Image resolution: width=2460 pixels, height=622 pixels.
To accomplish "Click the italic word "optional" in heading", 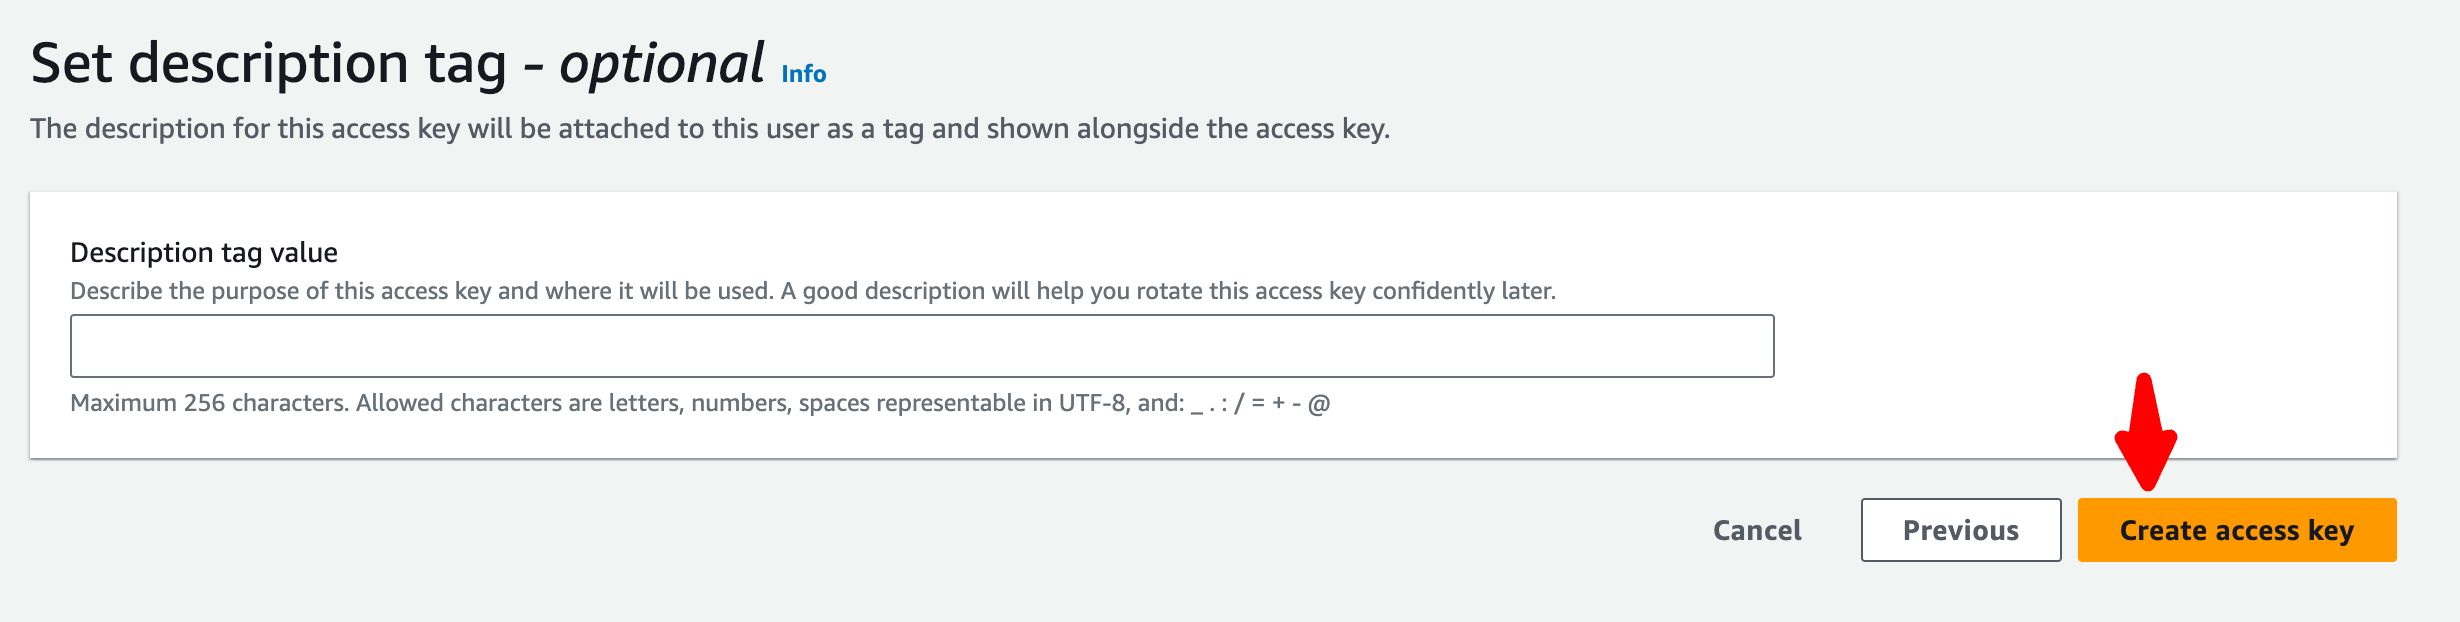I will click(x=661, y=64).
